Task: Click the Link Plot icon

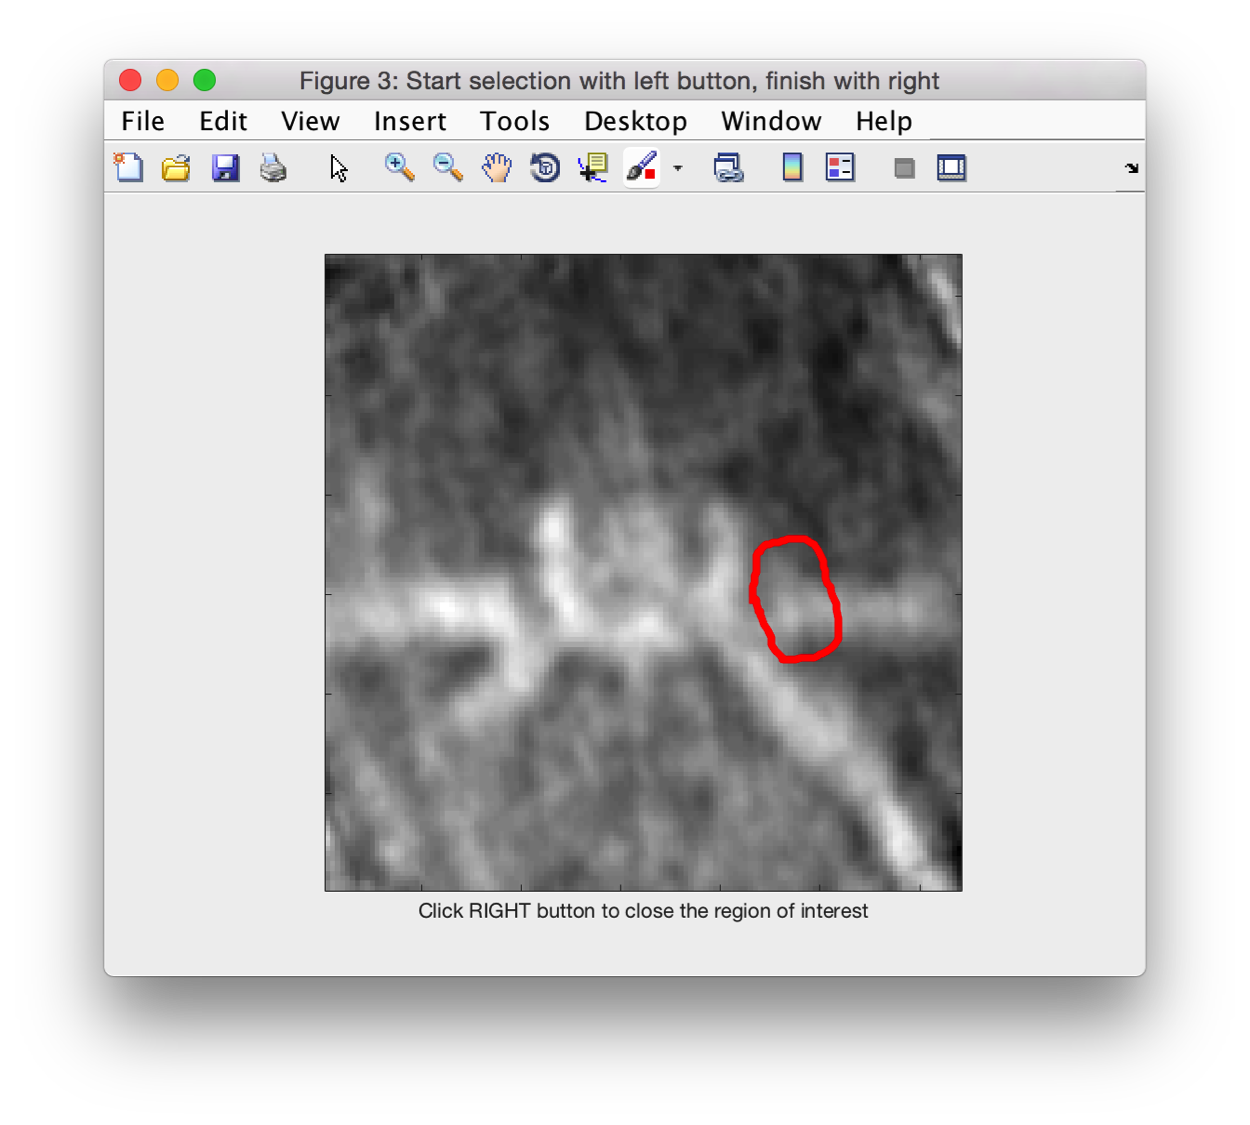Action: (728, 167)
